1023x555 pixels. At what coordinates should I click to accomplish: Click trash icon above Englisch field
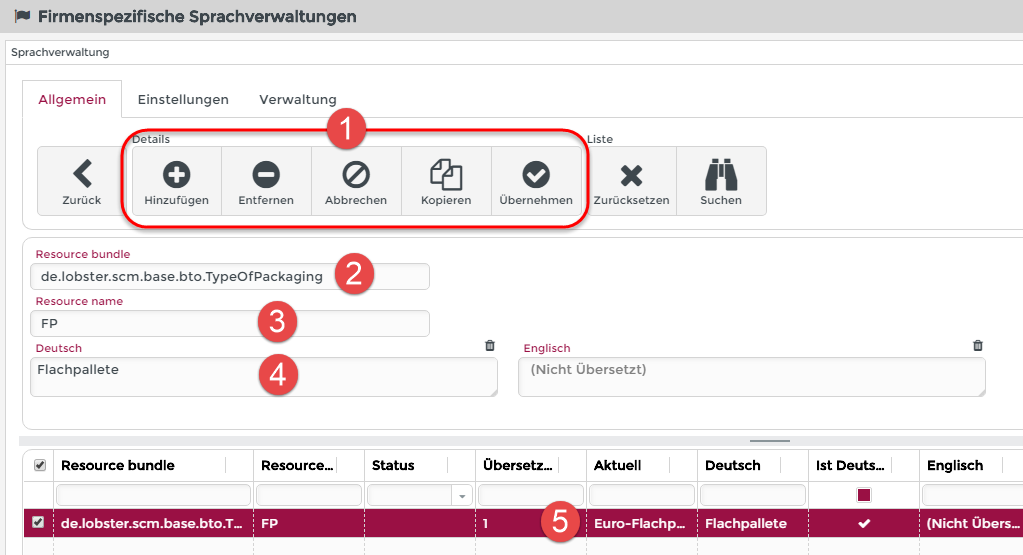(978, 346)
